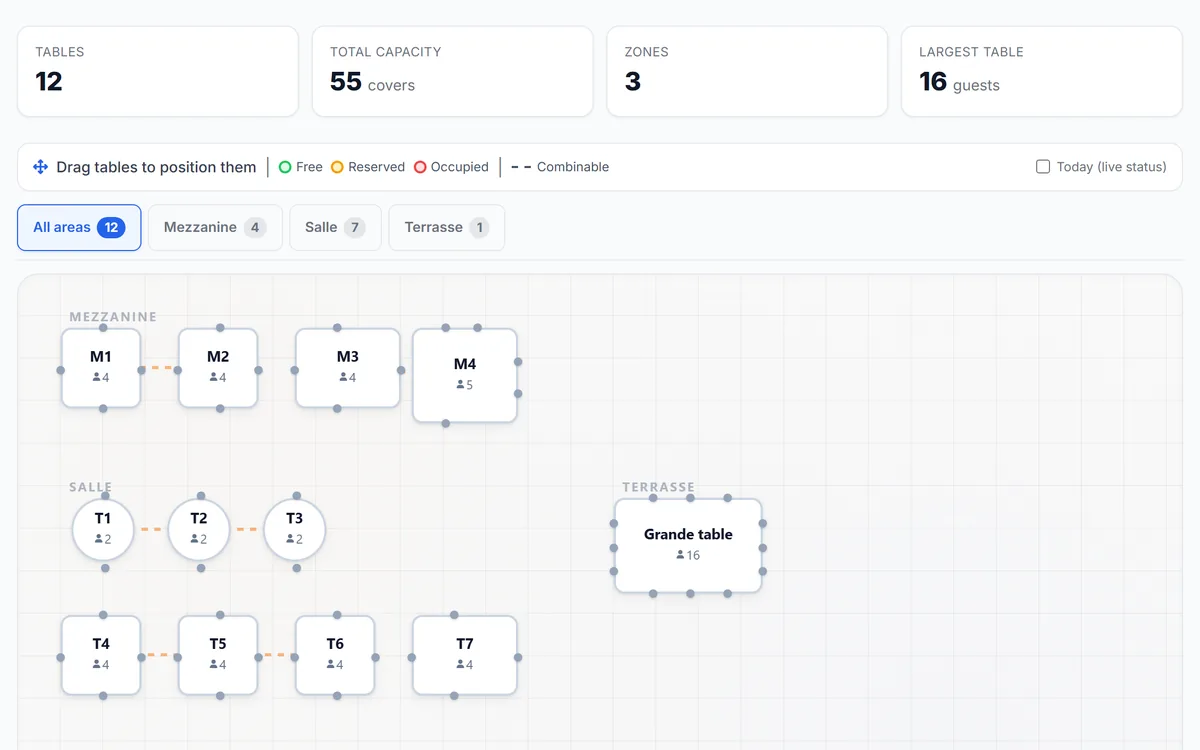Click the yellow Reserved status circle

337,167
